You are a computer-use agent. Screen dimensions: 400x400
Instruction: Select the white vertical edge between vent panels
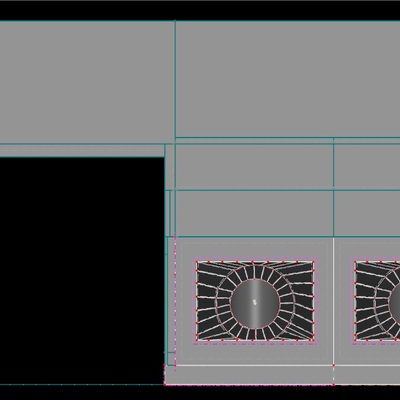(x=334, y=301)
